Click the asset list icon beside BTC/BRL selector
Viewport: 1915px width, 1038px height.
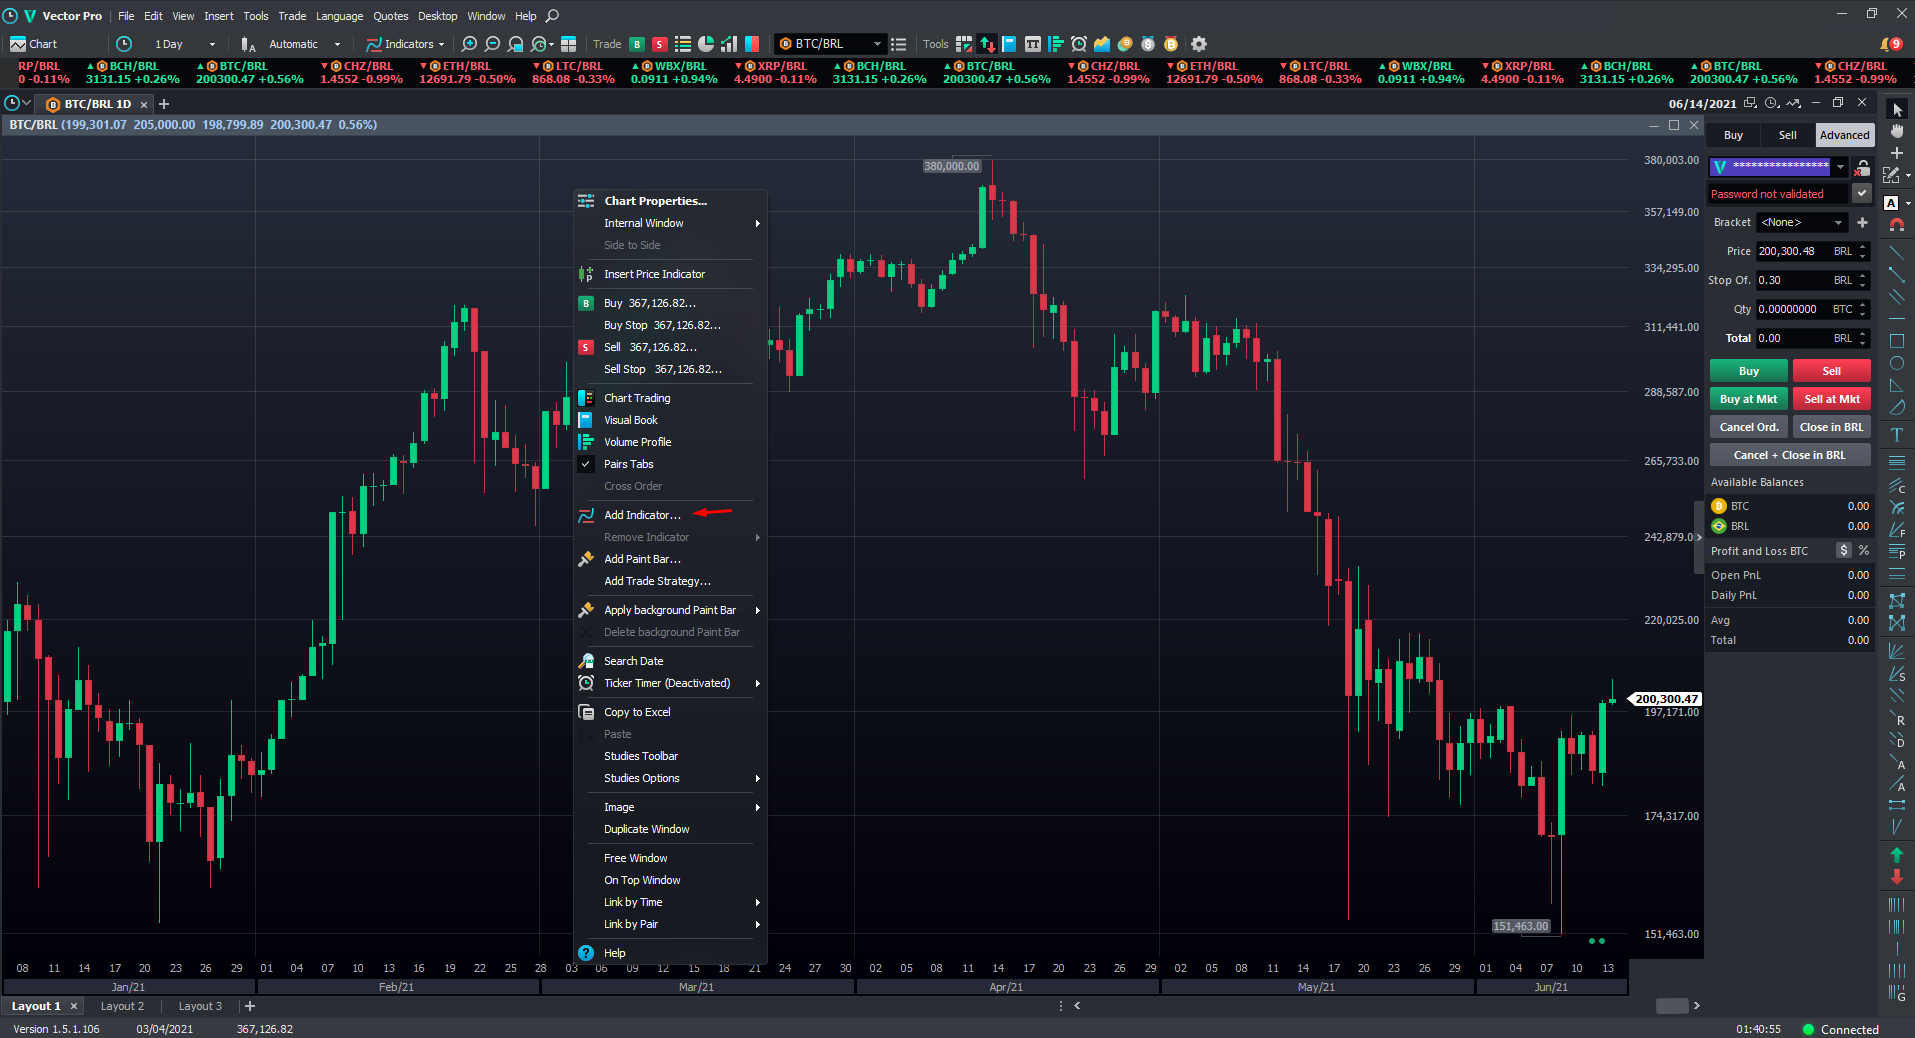coord(899,44)
